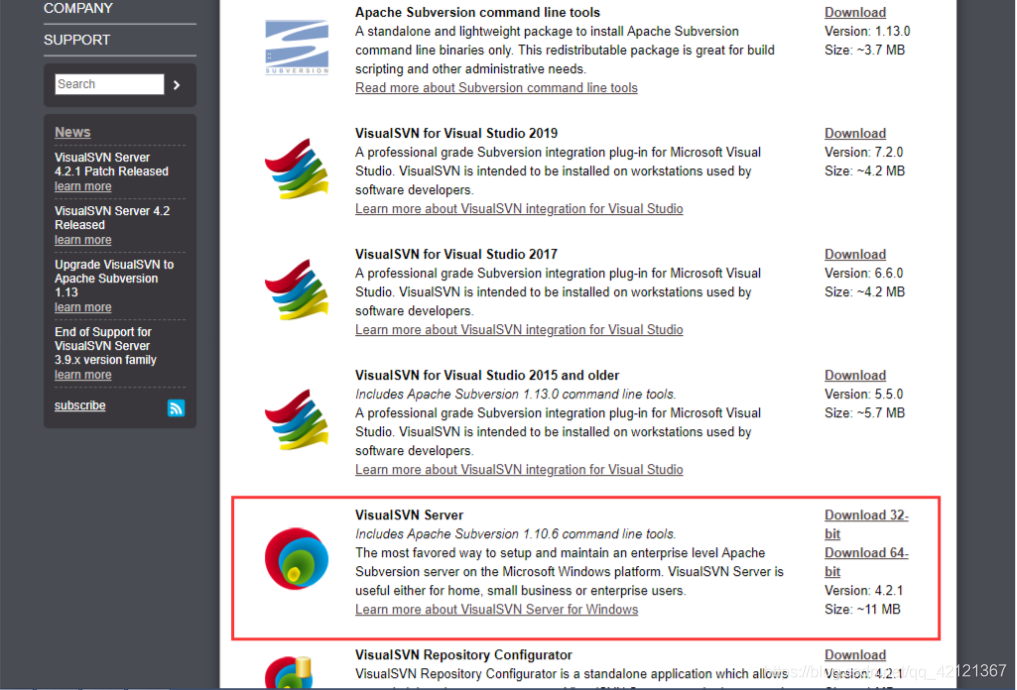This screenshot has width=1017, height=690.
Task: Click 'Size: ~3.7 MB' text
Action: (x=865, y=50)
